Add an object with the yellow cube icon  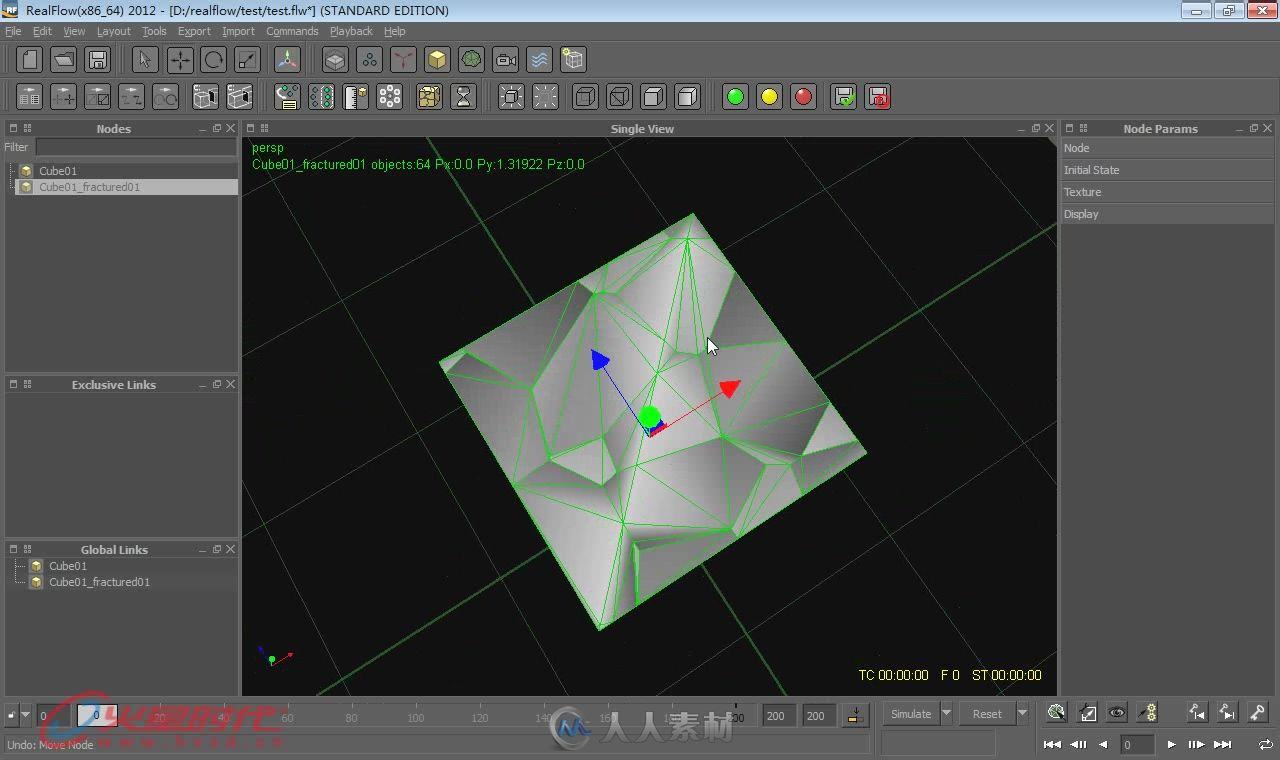(x=437, y=59)
